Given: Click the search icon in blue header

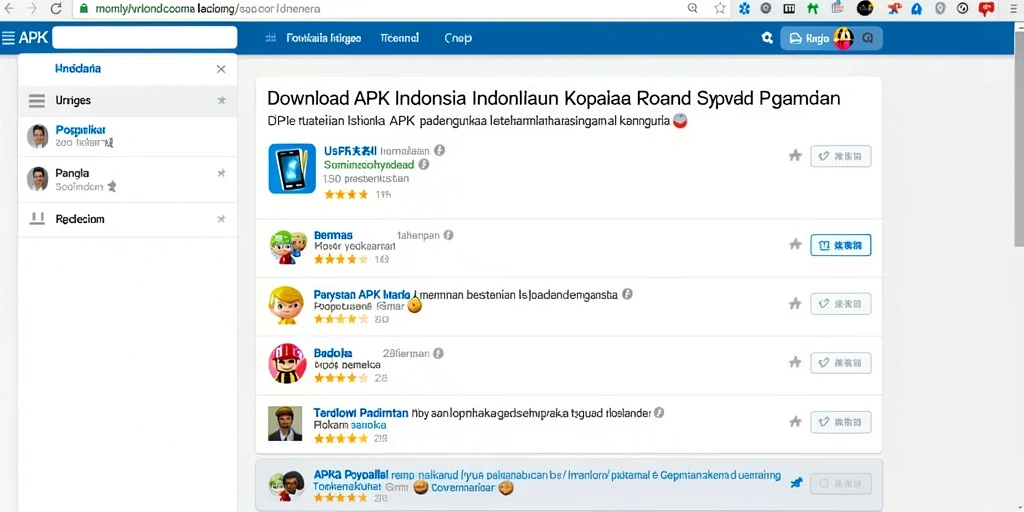Looking at the screenshot, I should [767, 38].
